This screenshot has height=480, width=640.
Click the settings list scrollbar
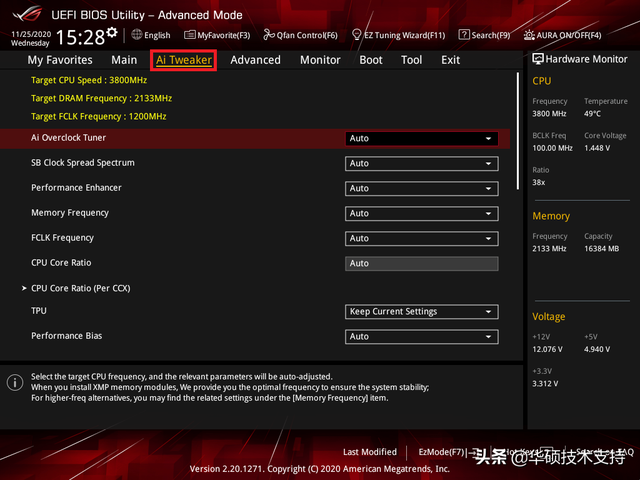point(518,131)
